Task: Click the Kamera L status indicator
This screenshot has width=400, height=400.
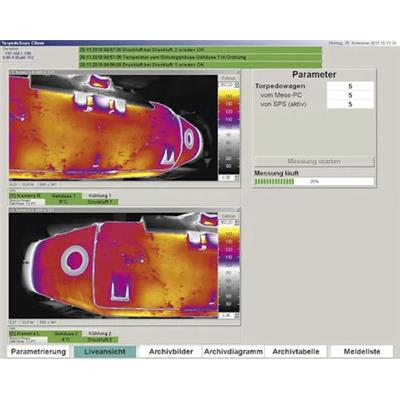Action: click(26, 333)
